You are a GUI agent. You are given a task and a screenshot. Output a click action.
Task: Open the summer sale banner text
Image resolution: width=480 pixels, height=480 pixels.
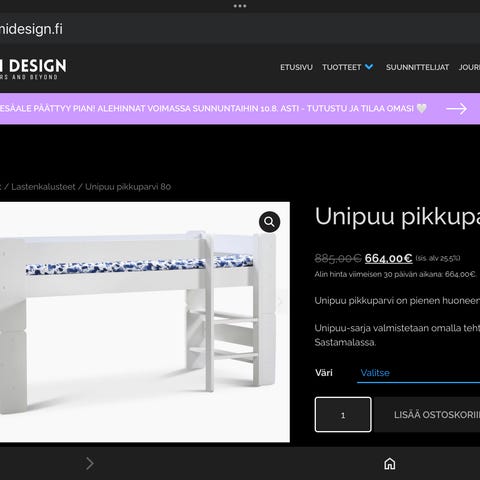click(x=213, y=109)
